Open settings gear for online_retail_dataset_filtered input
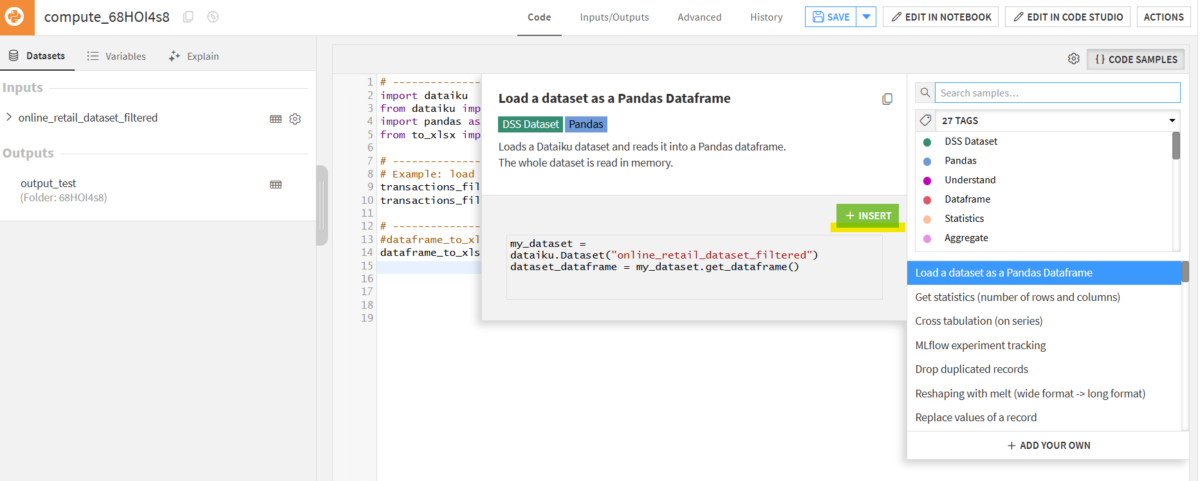The height and width of the screenshot is (481, 1200). 295,118
